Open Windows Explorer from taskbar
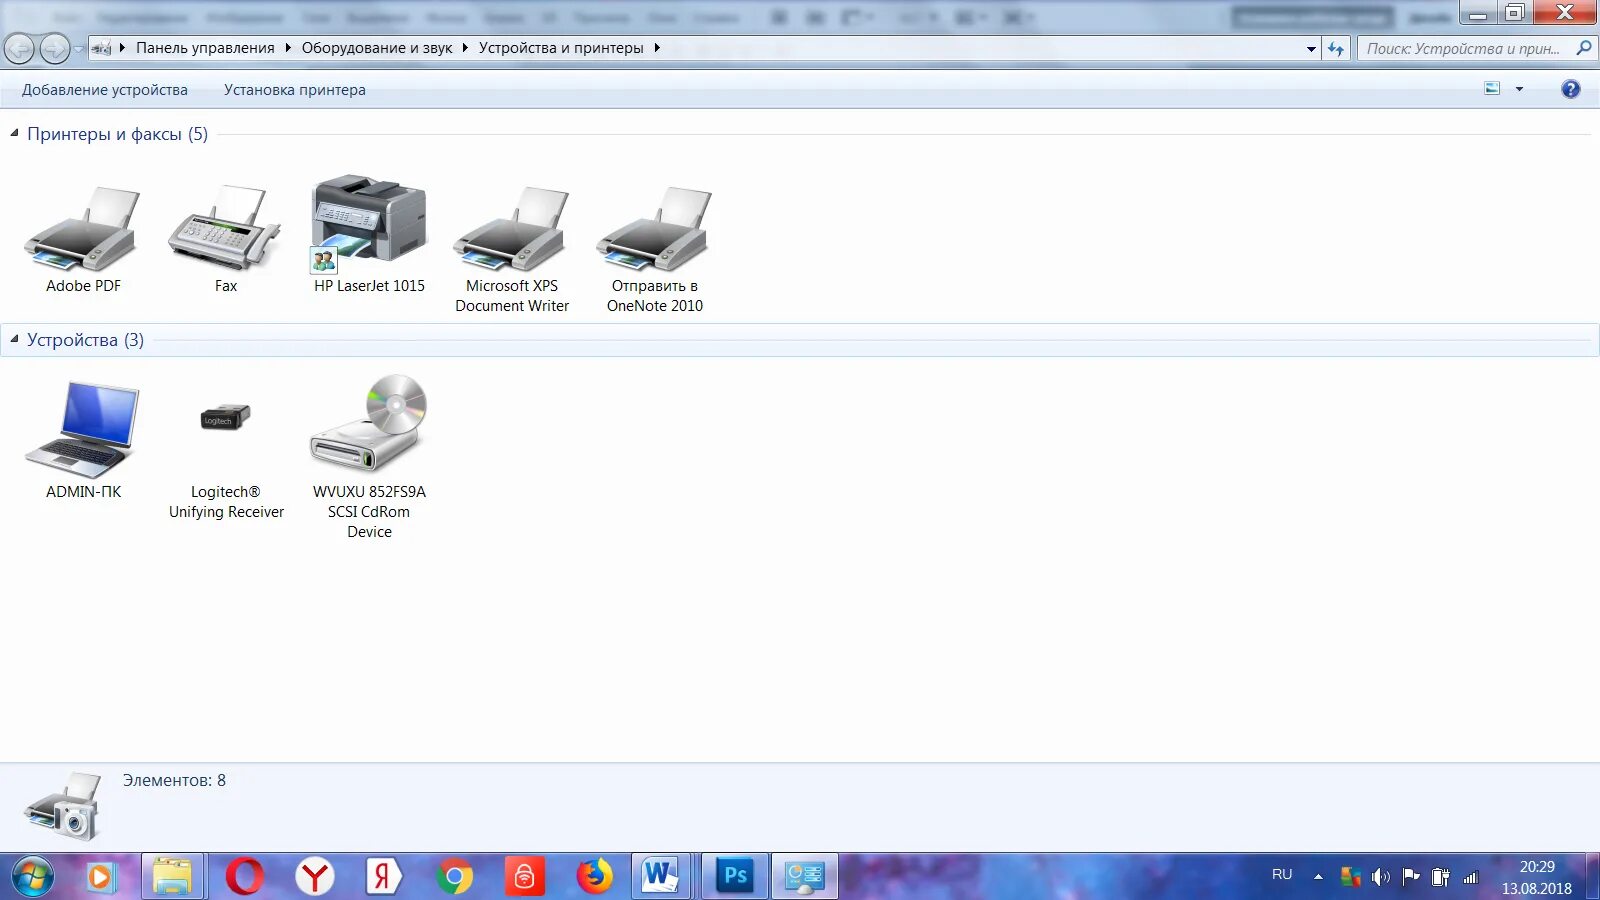Screen dimensions: 1600x900 point(173,877)
